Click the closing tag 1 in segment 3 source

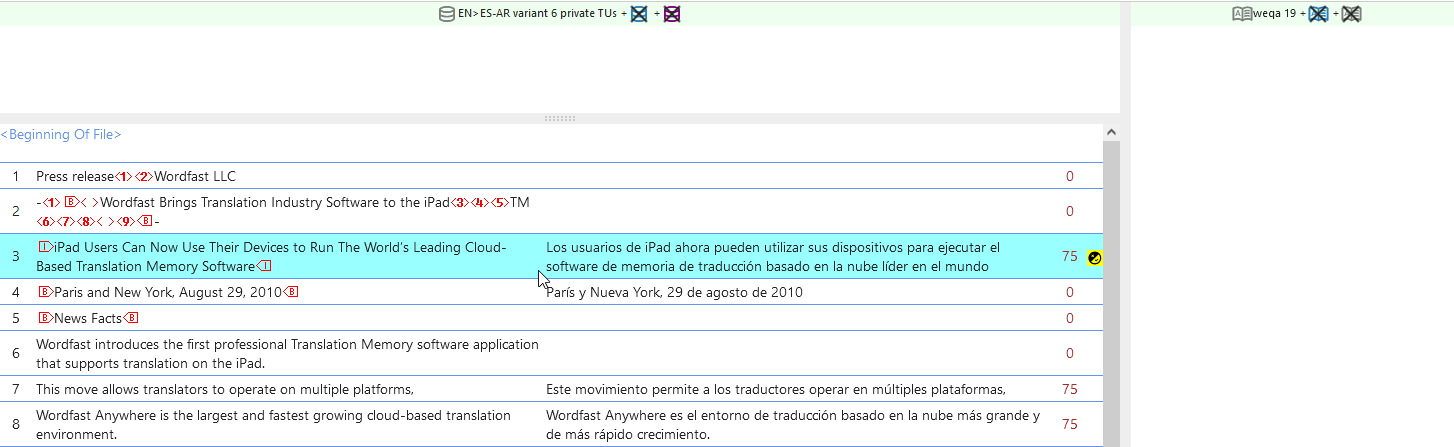tap(263, 266)
